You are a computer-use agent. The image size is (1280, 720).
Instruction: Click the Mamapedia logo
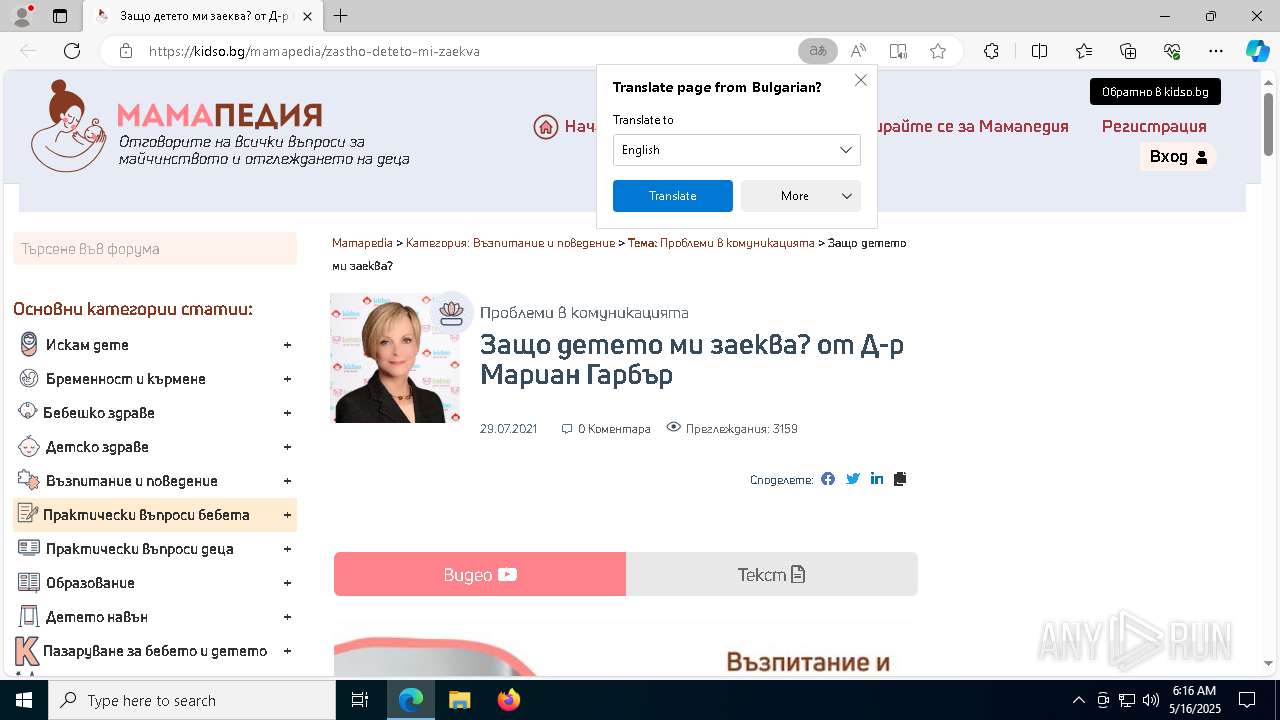point(219,125)
